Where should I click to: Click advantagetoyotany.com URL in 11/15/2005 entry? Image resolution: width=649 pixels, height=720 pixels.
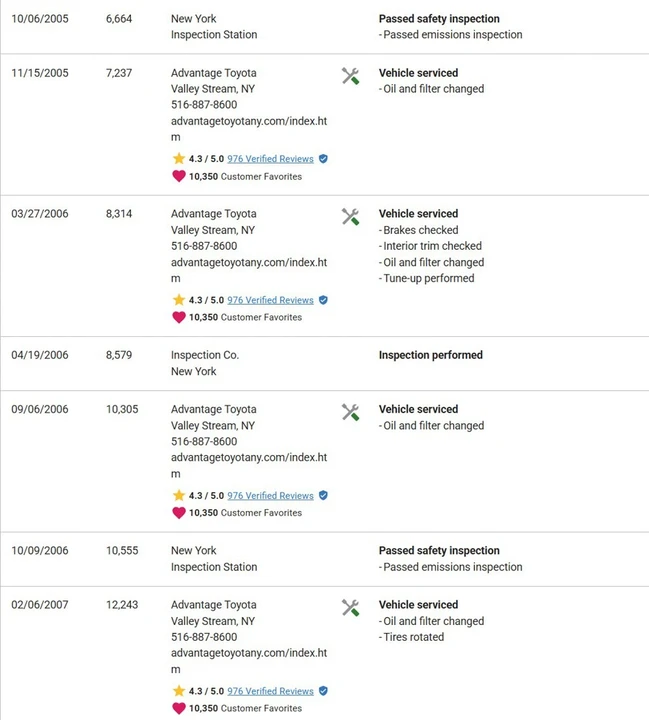click(249, 129)
